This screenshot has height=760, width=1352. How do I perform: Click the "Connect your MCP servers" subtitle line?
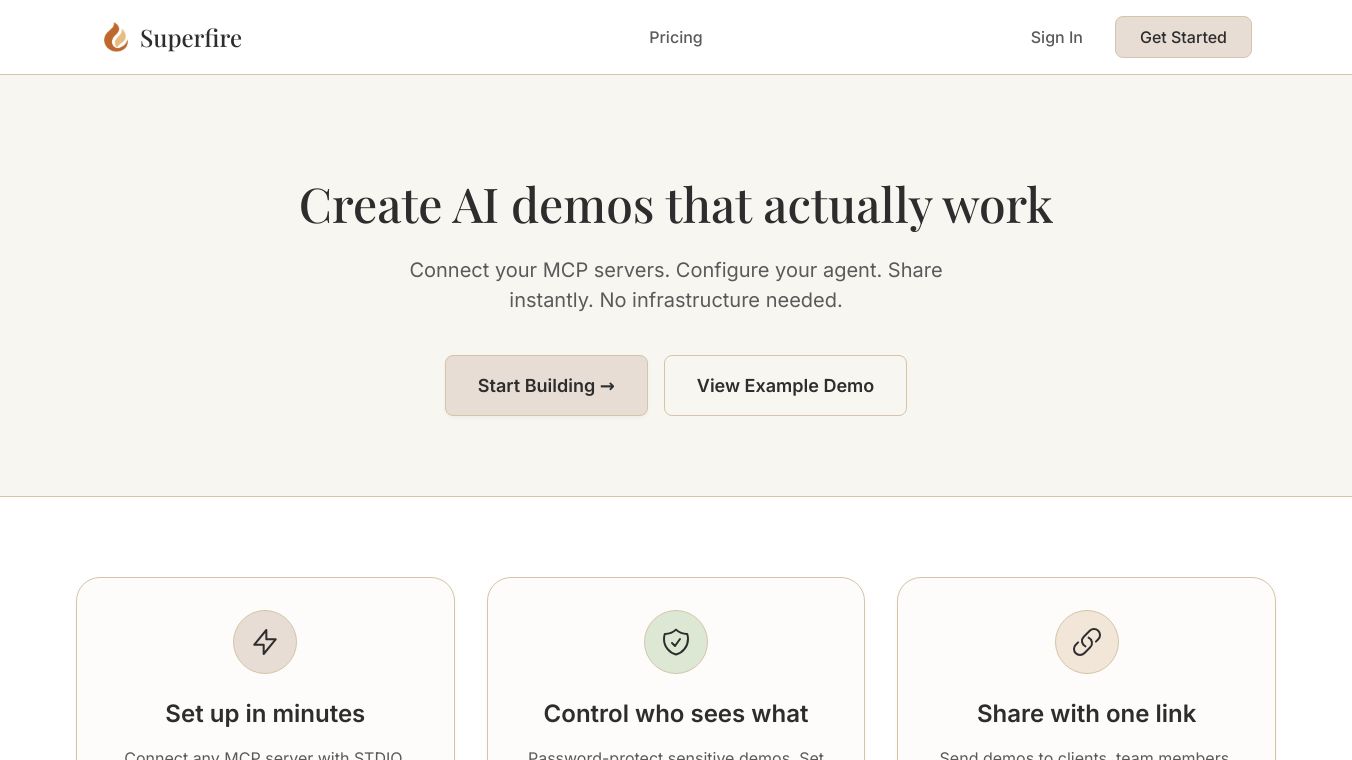coord(676,270)
